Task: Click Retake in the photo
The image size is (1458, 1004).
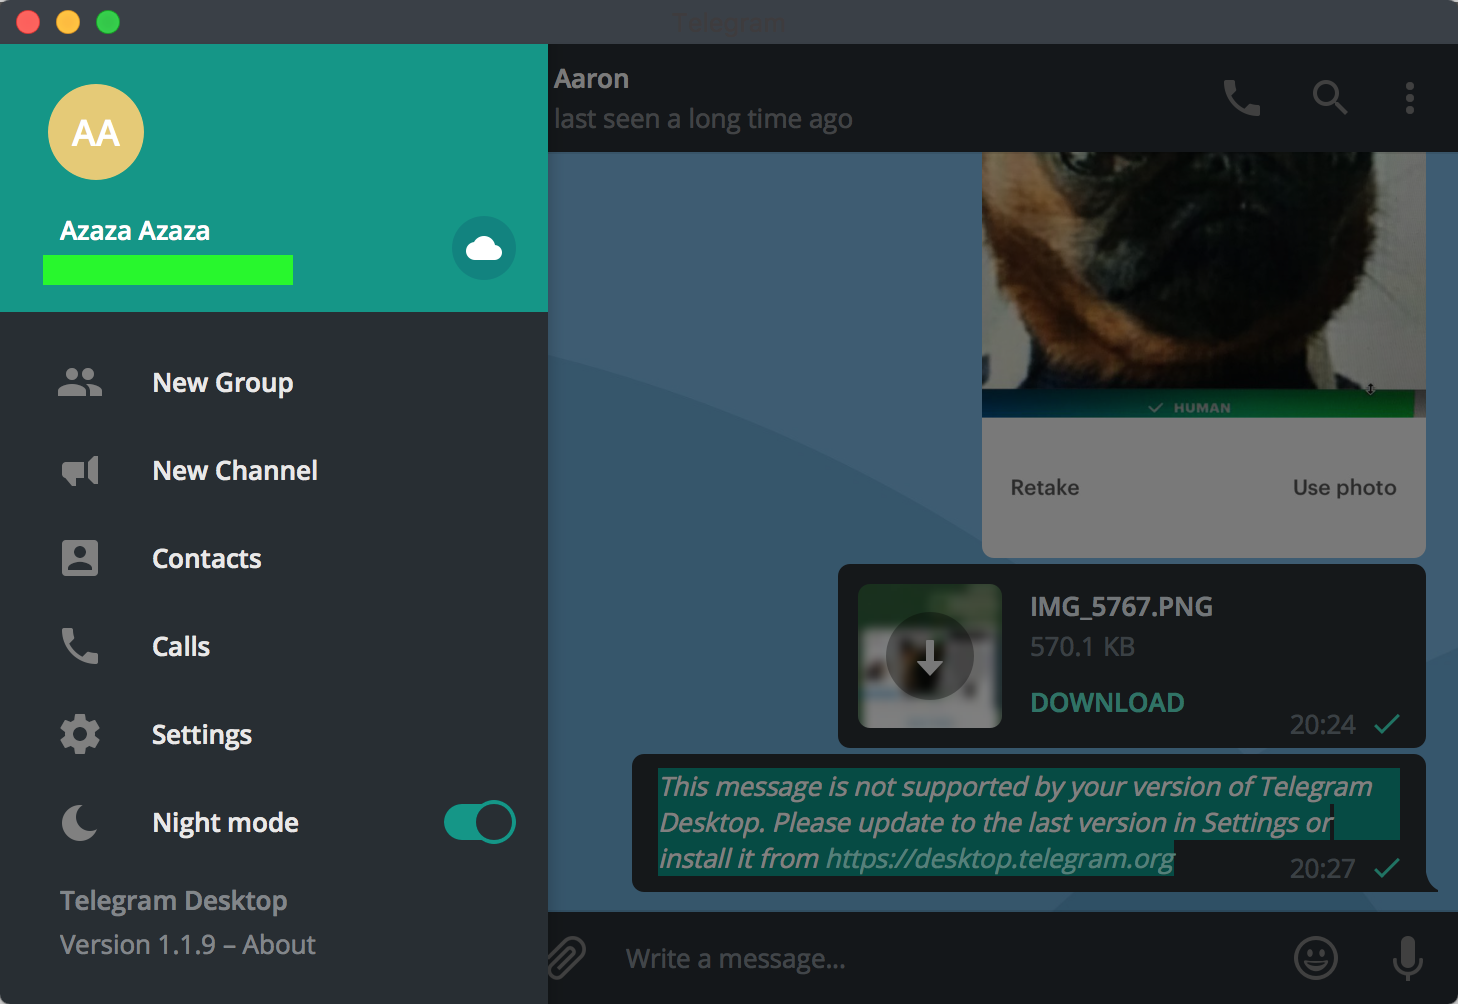Action: pos(1045,487)
